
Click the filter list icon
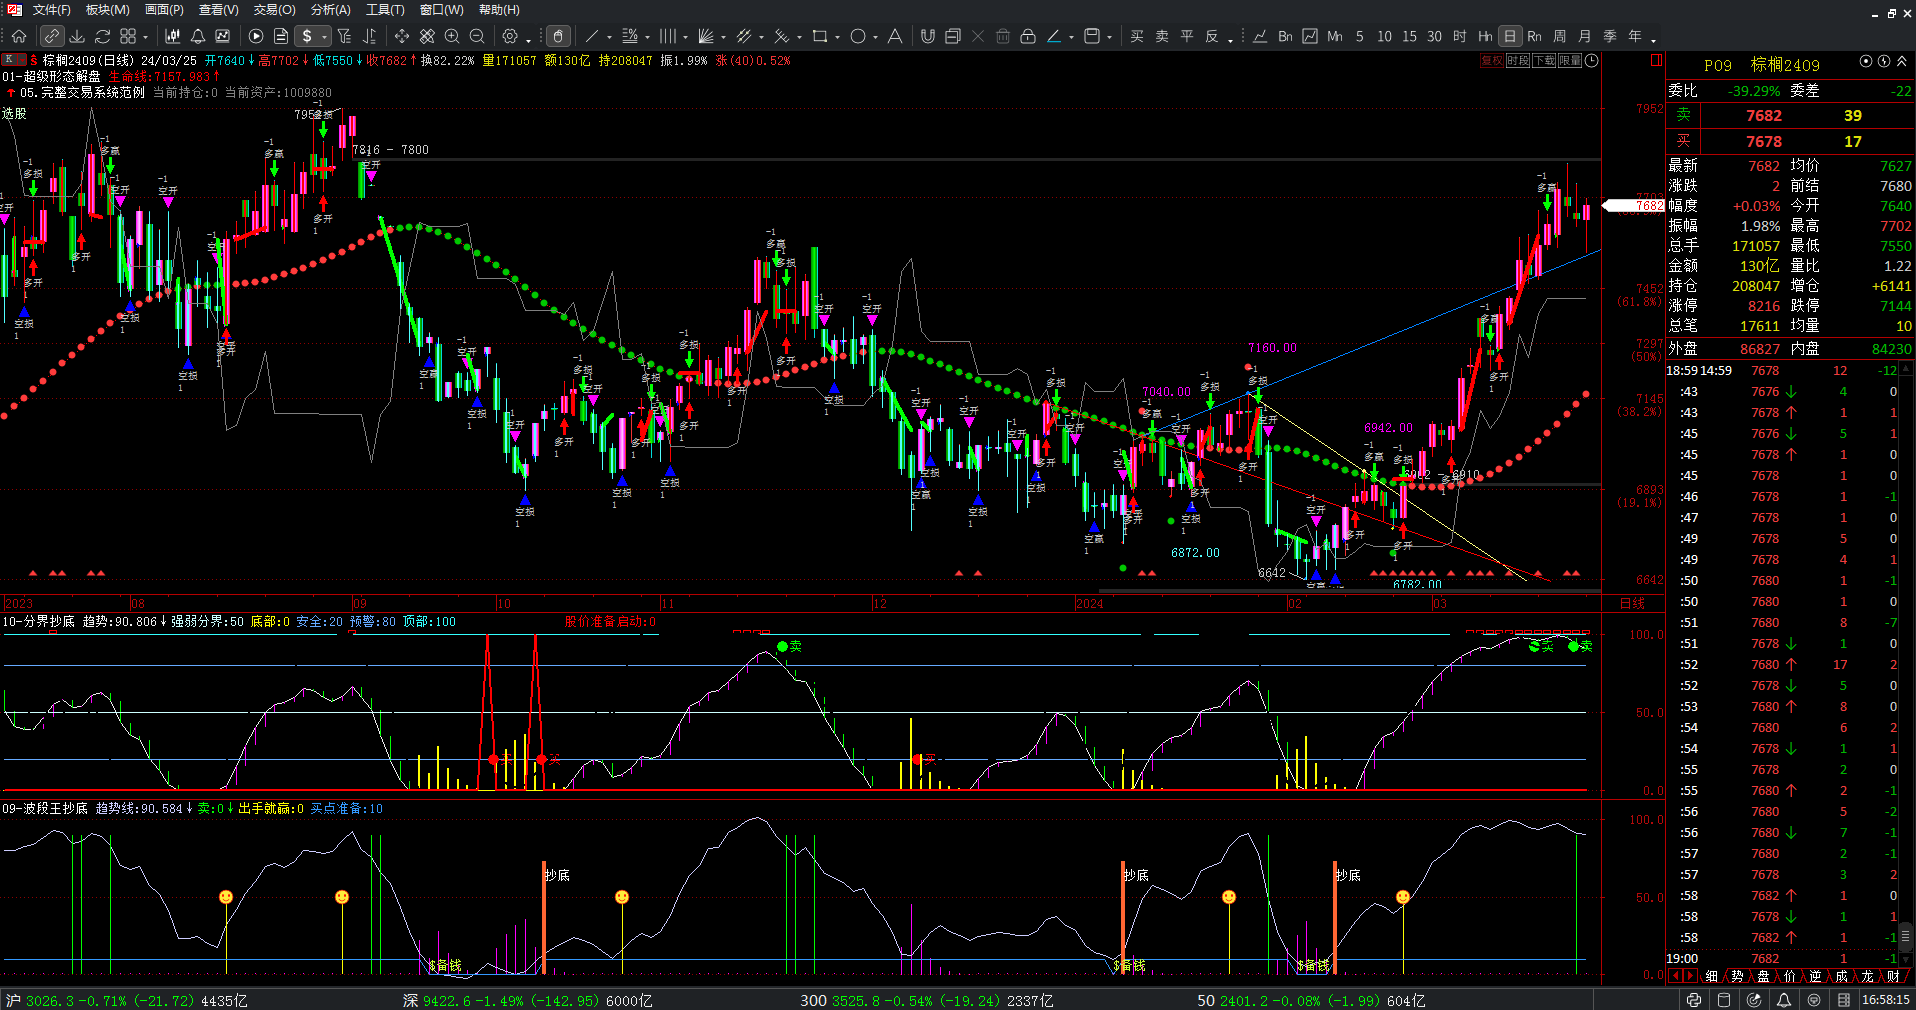(x=344, y=36)
